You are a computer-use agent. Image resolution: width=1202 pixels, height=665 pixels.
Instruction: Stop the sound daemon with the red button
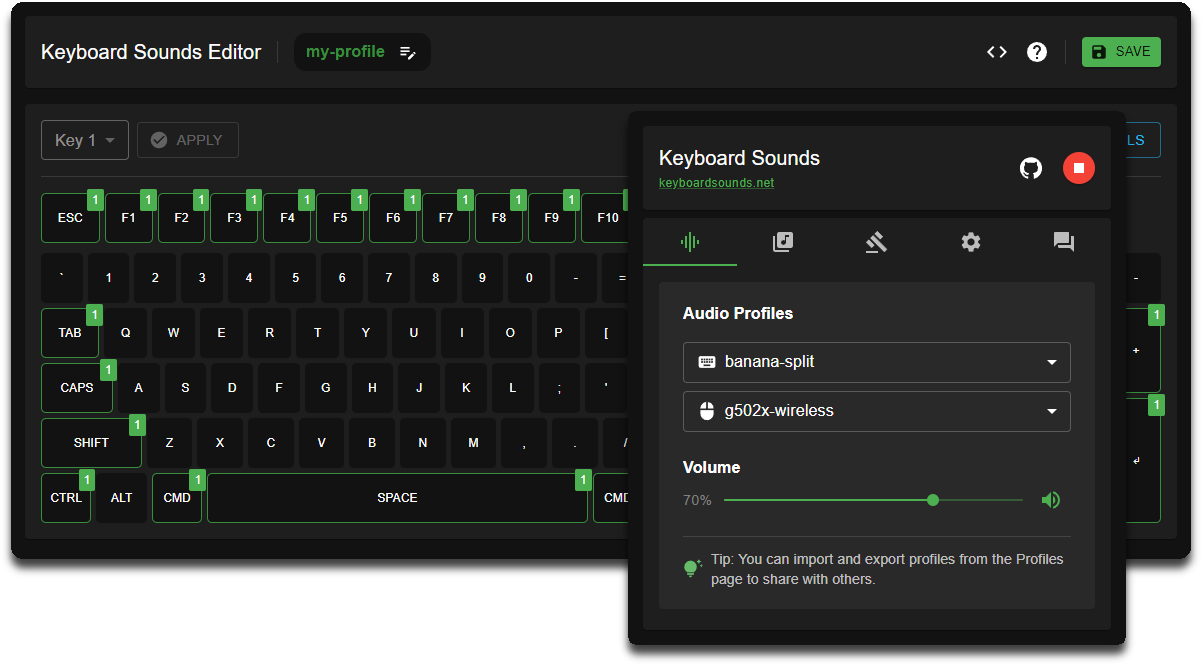coord(1079,168)
